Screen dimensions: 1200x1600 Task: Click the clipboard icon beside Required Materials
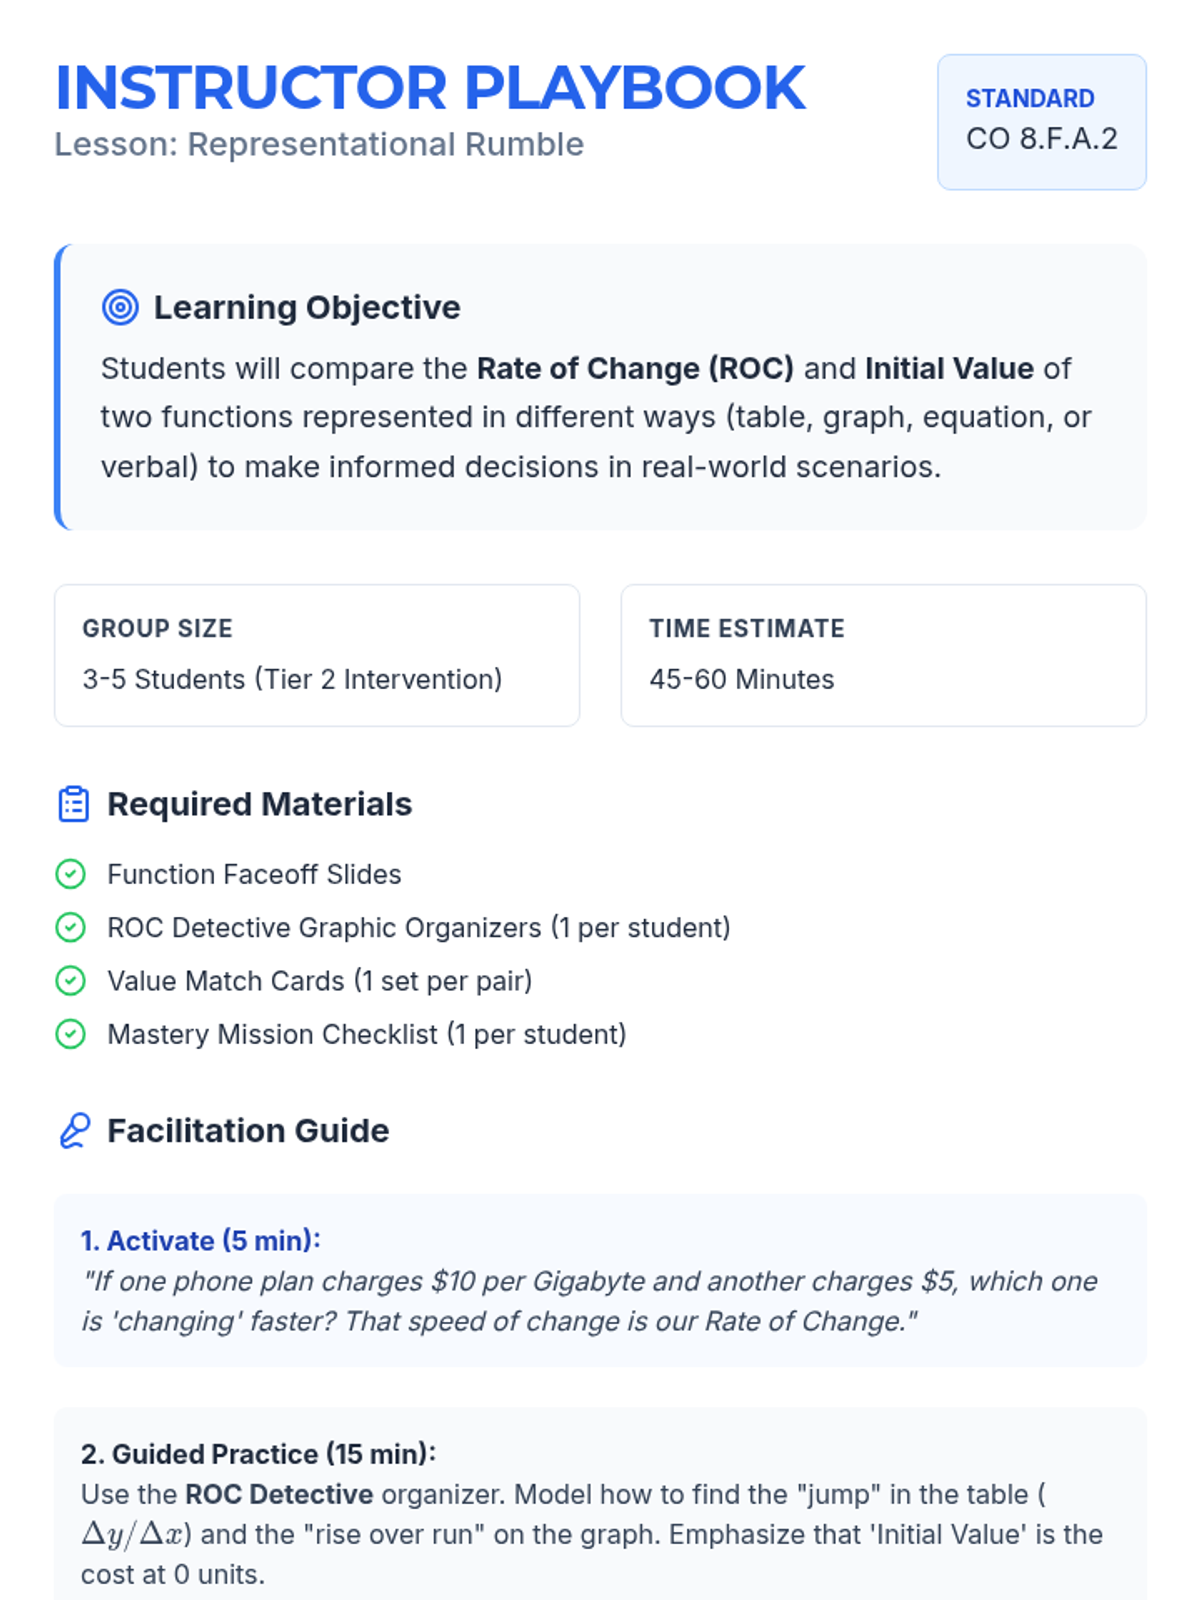pyautogui.click(x=74, y=804)
